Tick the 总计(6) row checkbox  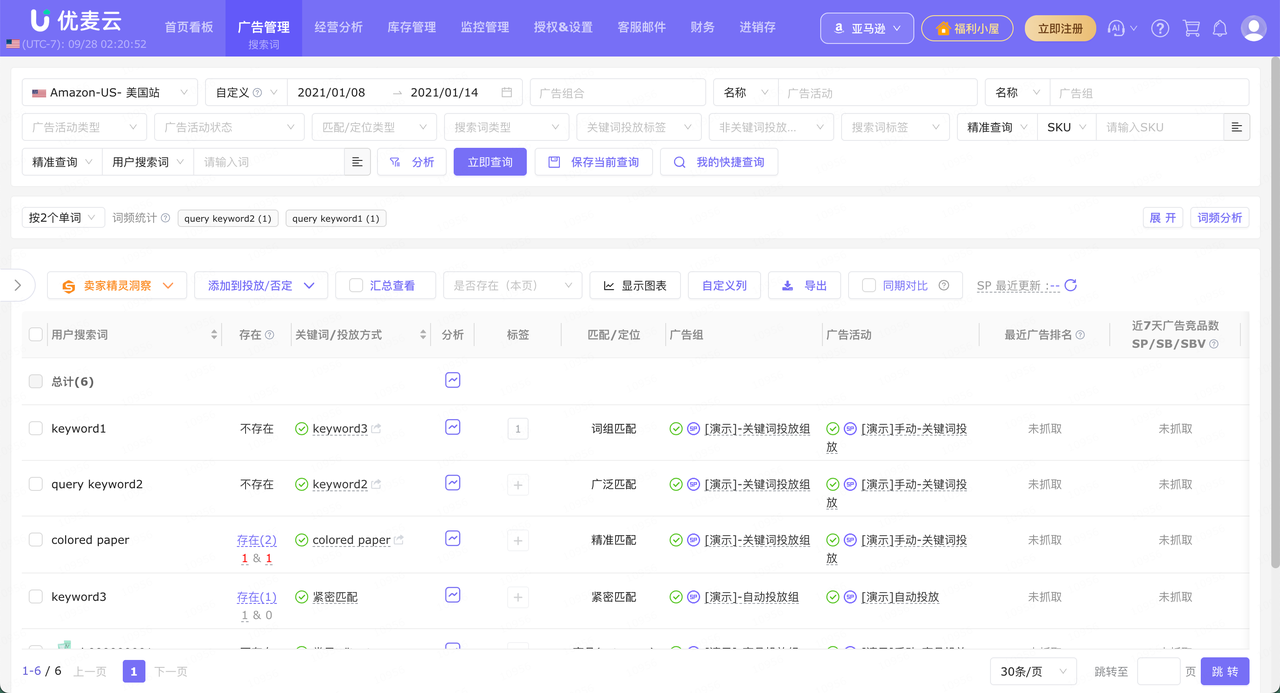(x=36, y=381)
